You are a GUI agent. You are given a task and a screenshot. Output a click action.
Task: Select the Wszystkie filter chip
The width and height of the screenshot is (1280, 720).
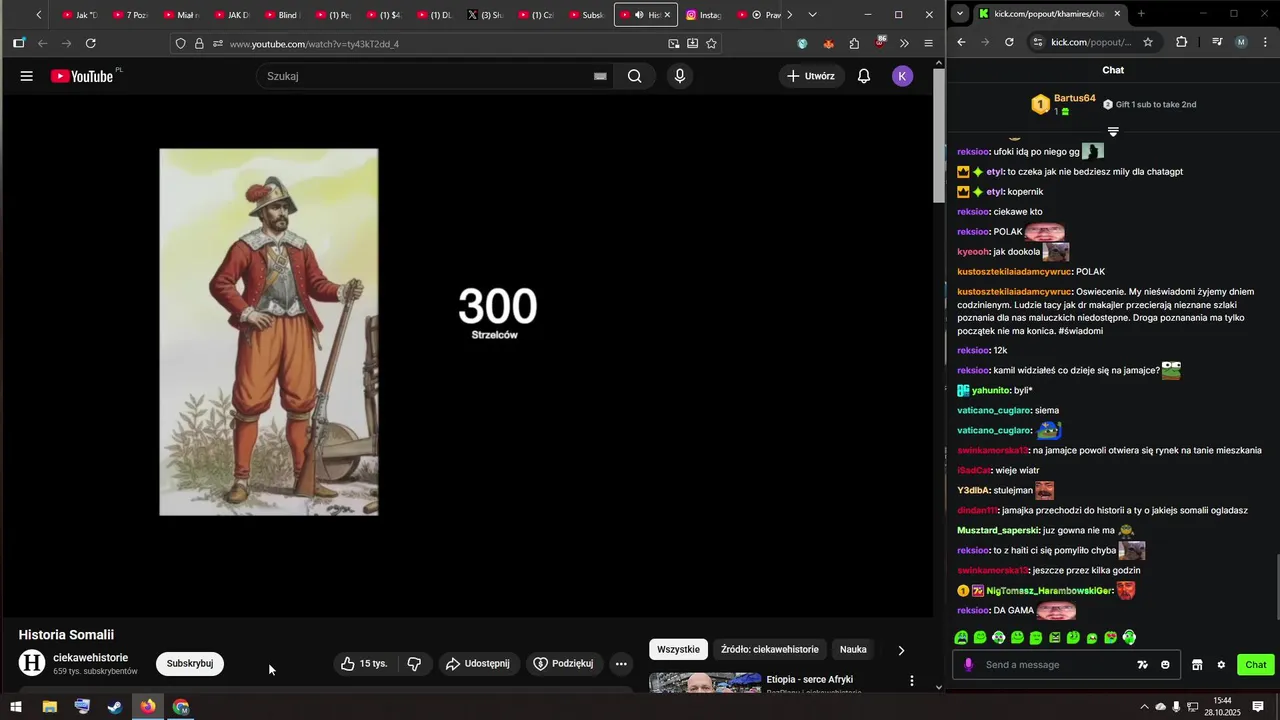tap(678, 650)
